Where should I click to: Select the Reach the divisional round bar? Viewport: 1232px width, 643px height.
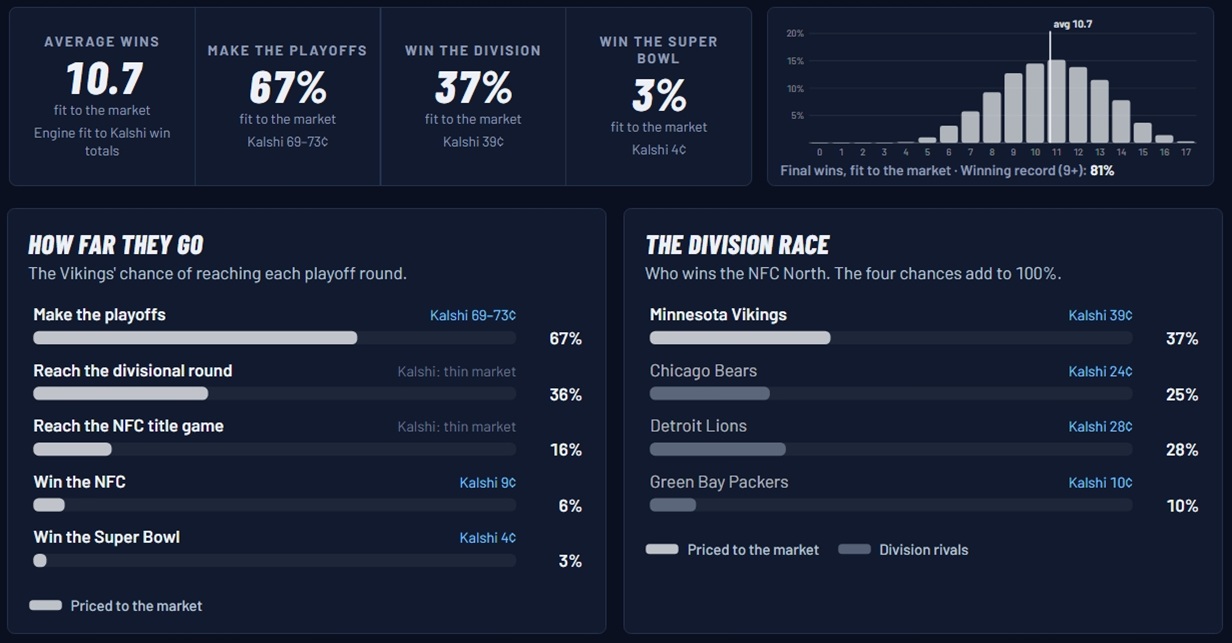coord(275,394)
